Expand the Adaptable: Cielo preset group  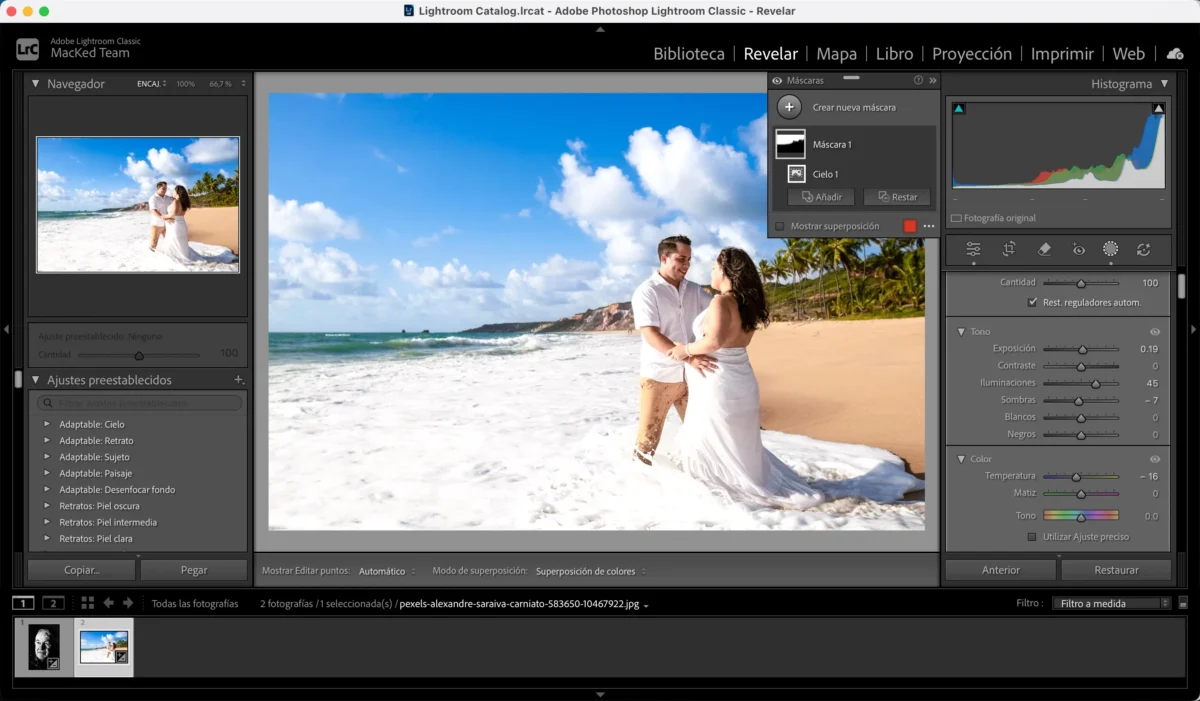[46, 424]
